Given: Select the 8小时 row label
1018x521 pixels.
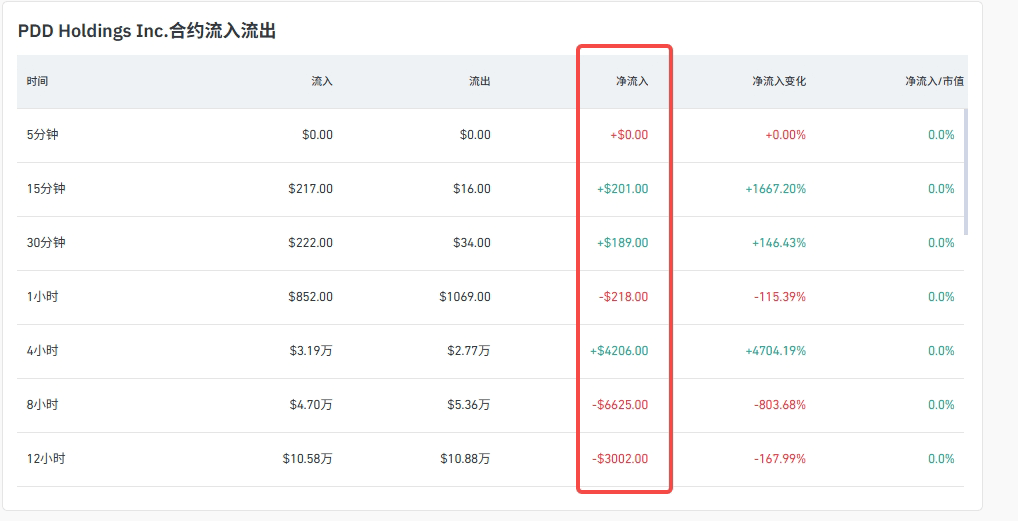Looking at the screenshot, I should point(43,404).
